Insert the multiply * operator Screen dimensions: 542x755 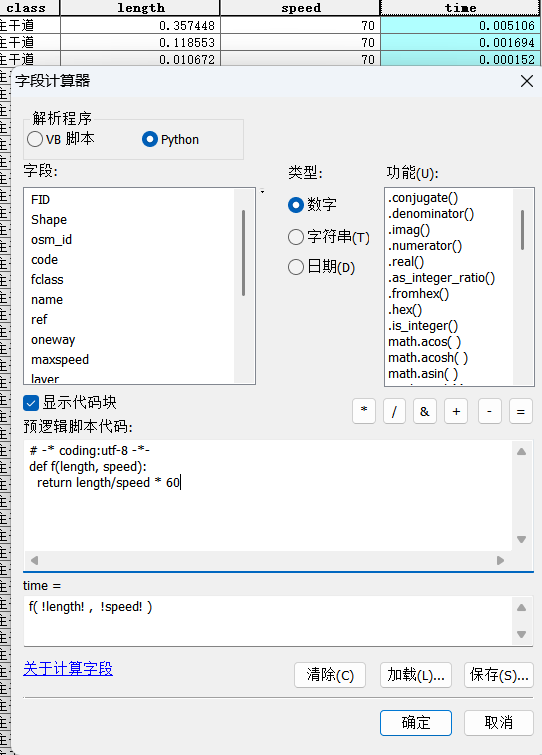pyautogui.click(x=364, y=411)
